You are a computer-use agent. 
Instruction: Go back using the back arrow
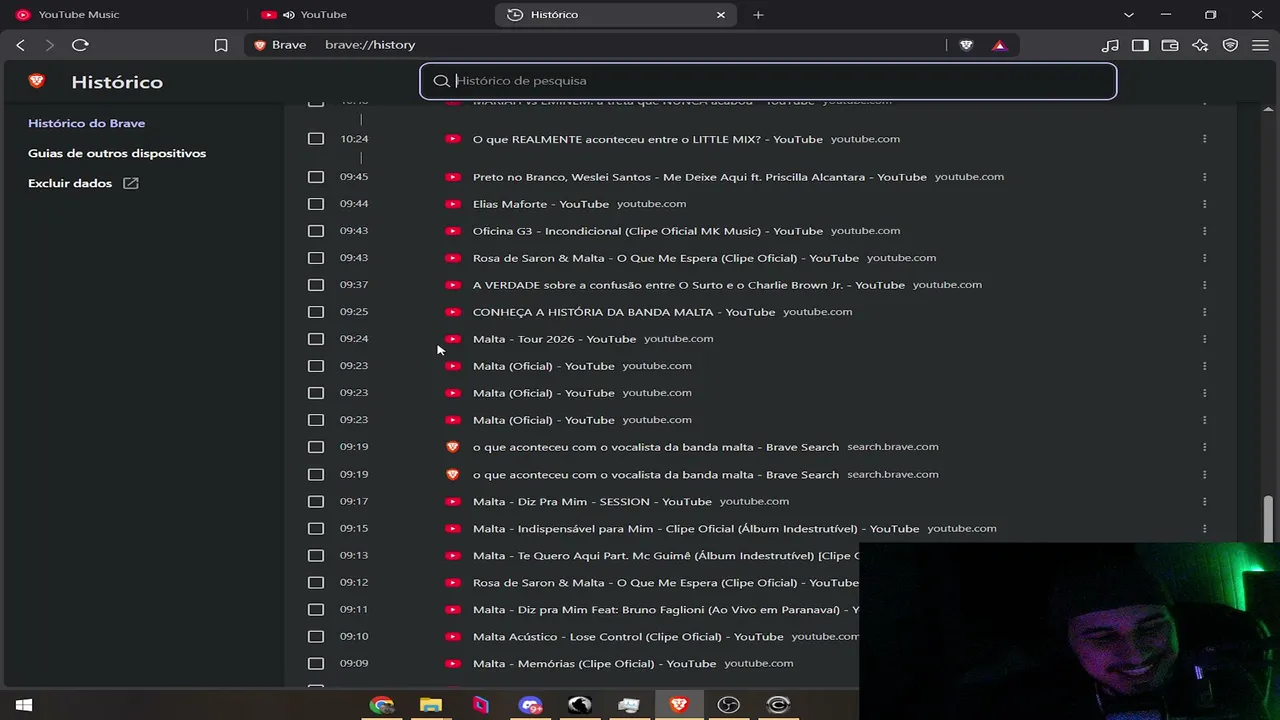pyautogui.click(x=20, y=45)
